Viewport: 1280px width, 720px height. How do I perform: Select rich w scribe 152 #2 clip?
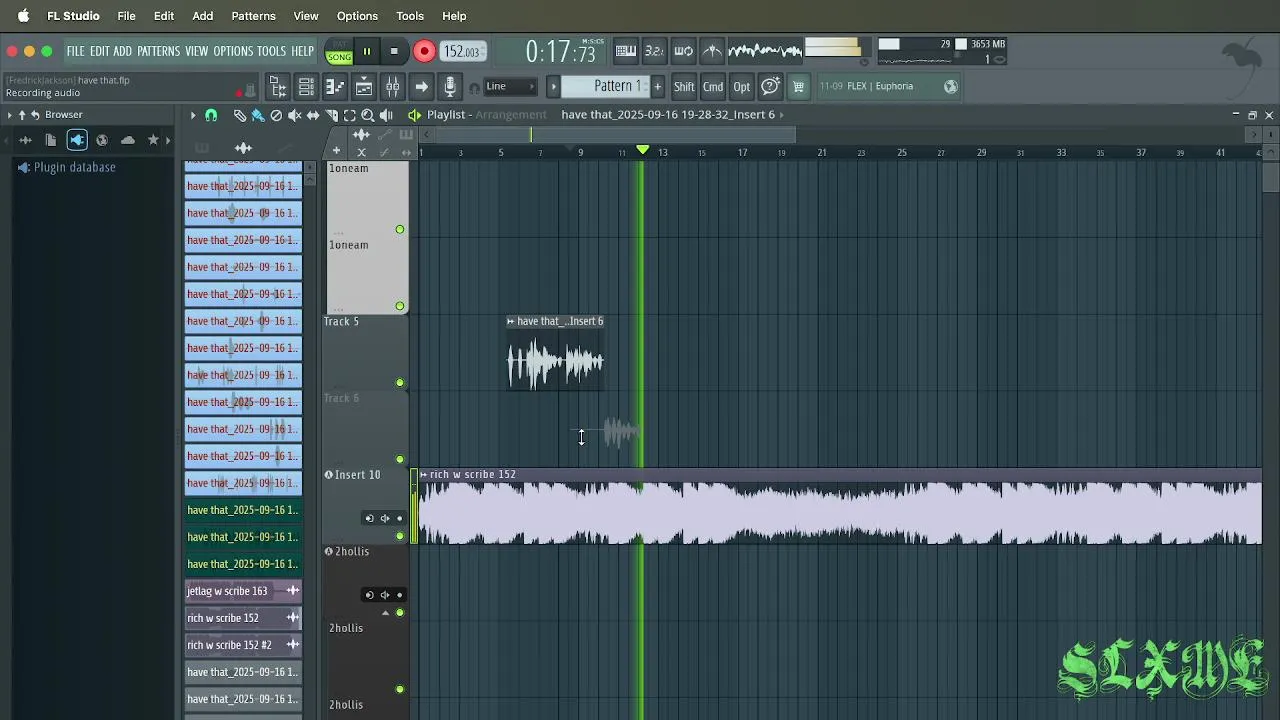(x=243, y=645)
